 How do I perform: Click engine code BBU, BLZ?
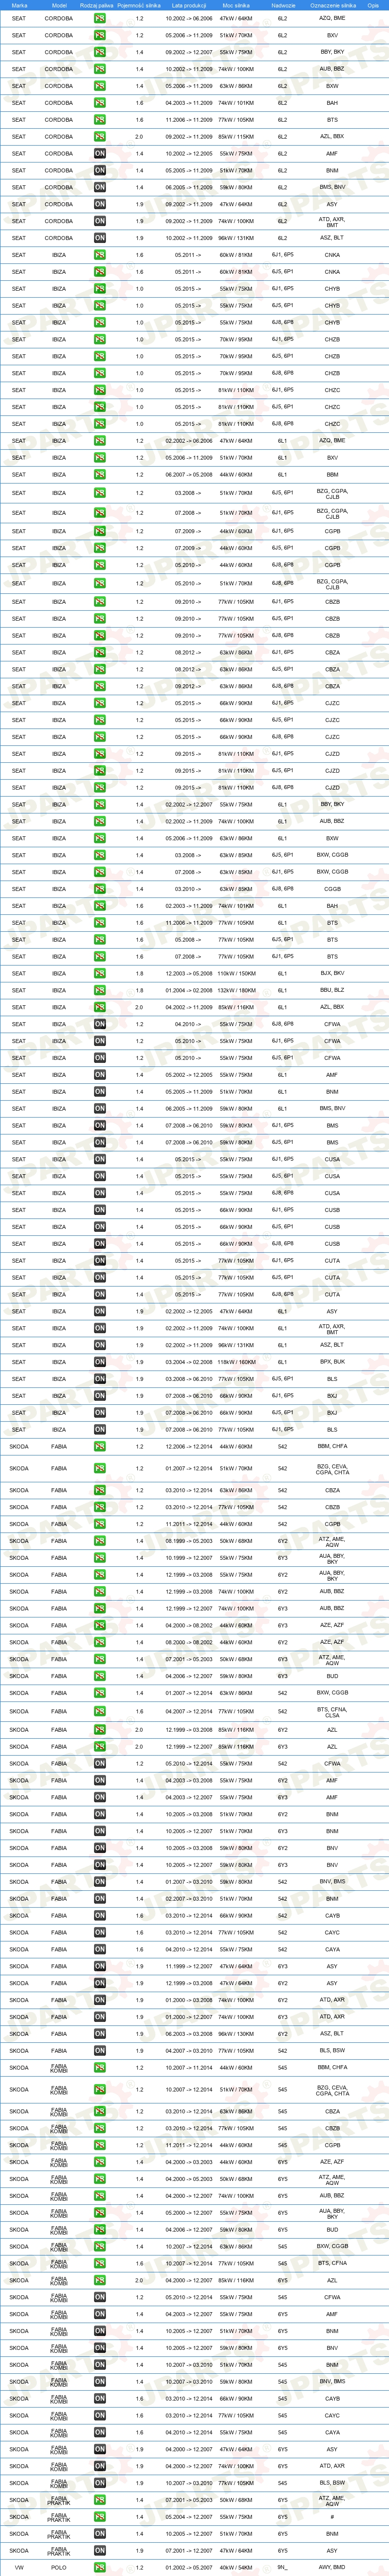pyautogui.click(x=332, y=990)
